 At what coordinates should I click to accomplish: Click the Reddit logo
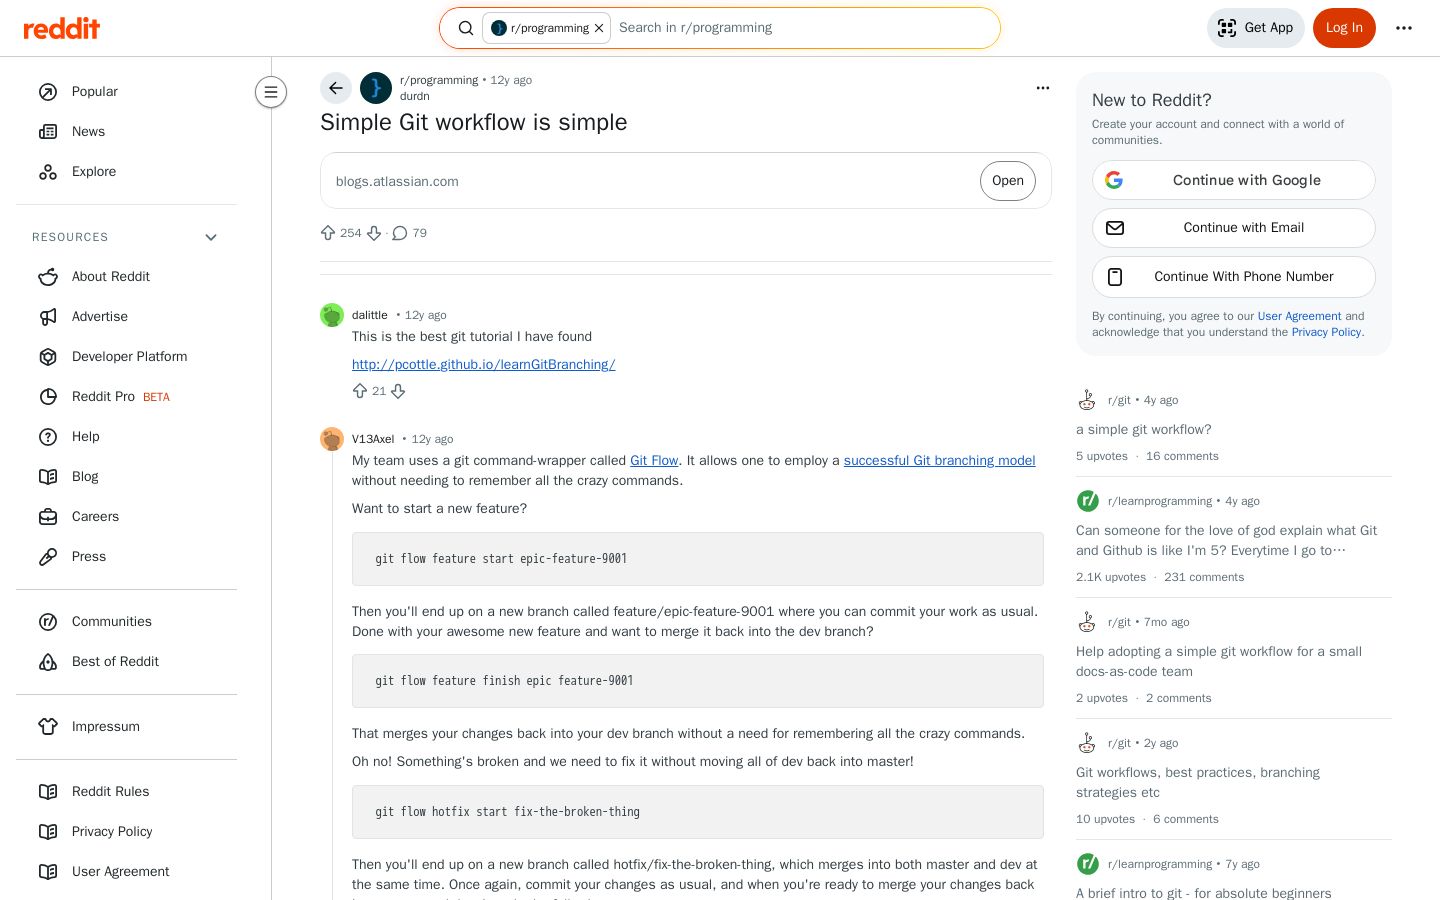(x=62, y=28)
